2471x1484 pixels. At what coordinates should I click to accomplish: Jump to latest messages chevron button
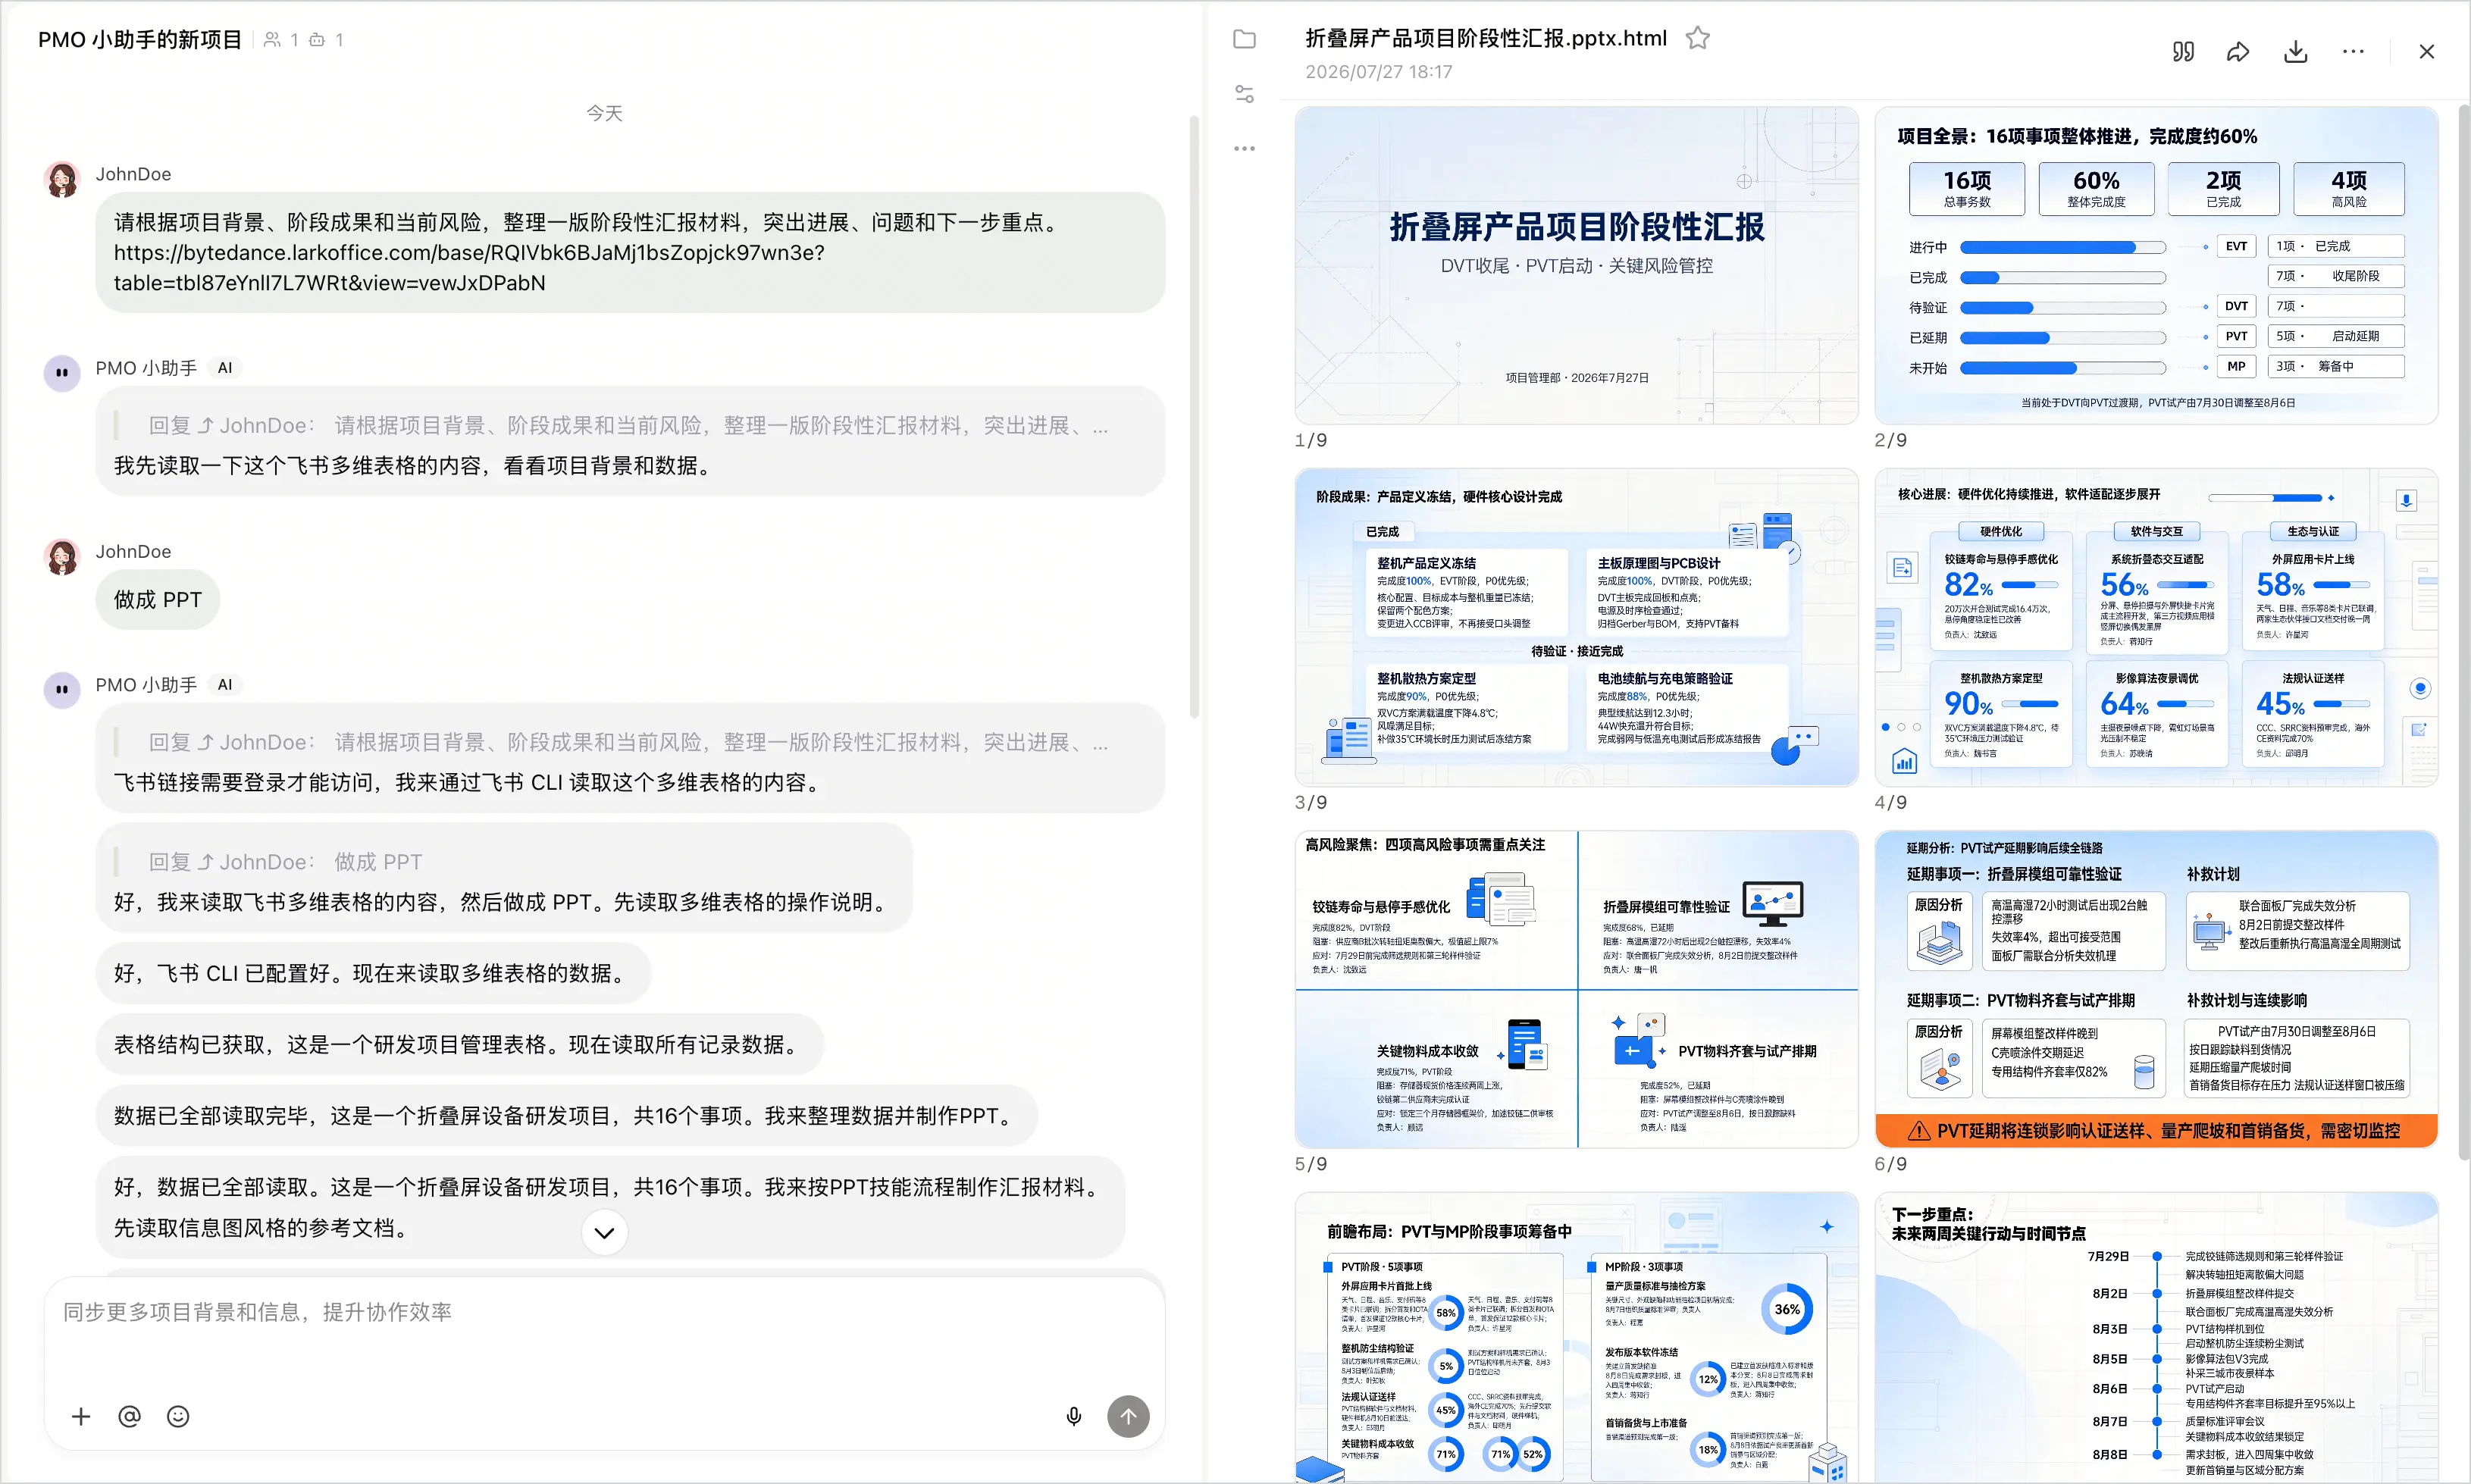pyautogui.click(x=604, y=1232)
